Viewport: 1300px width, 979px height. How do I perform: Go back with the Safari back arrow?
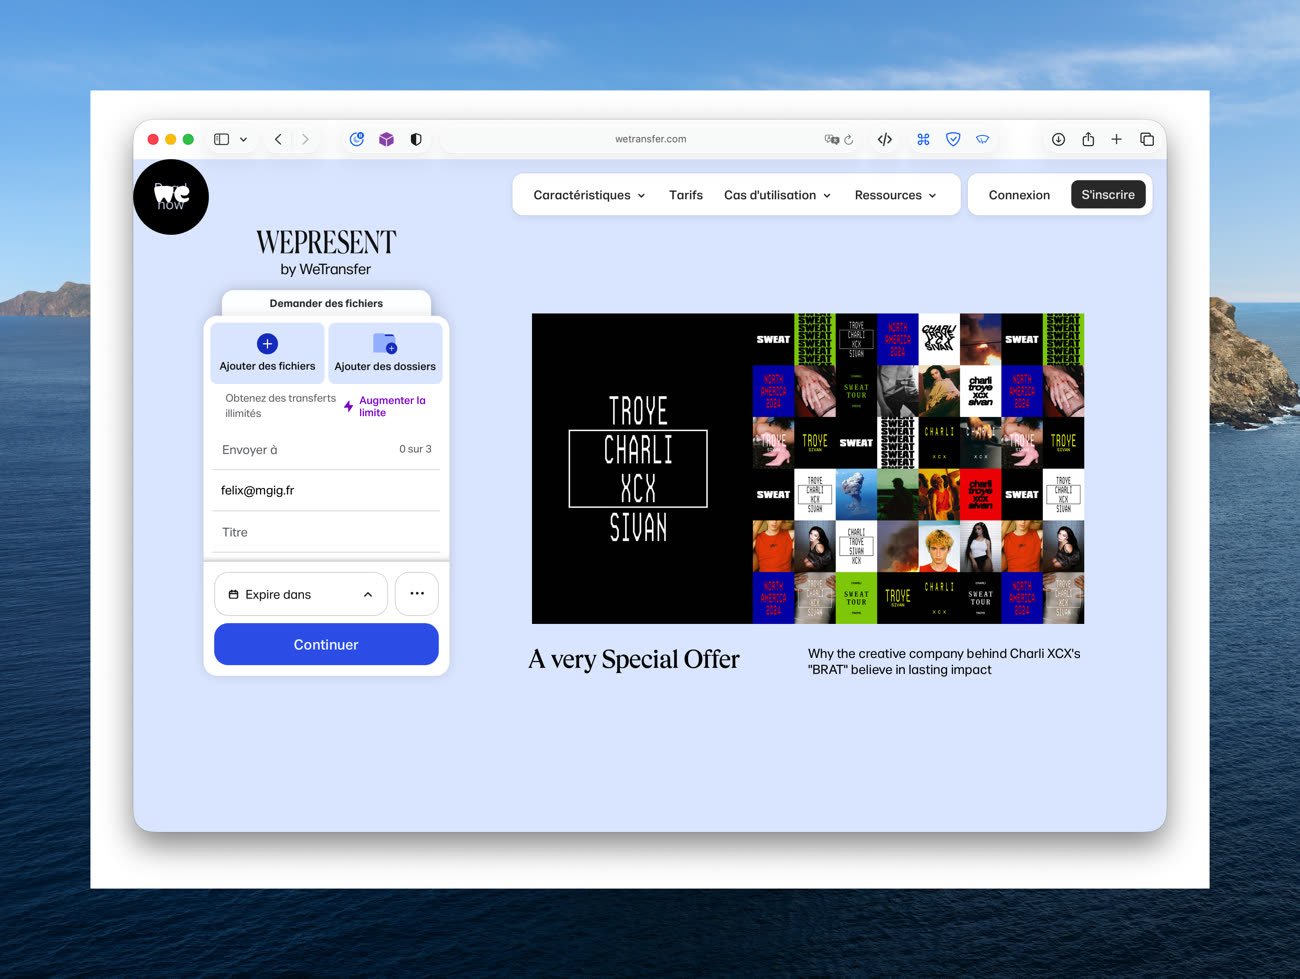click(278, 139)
